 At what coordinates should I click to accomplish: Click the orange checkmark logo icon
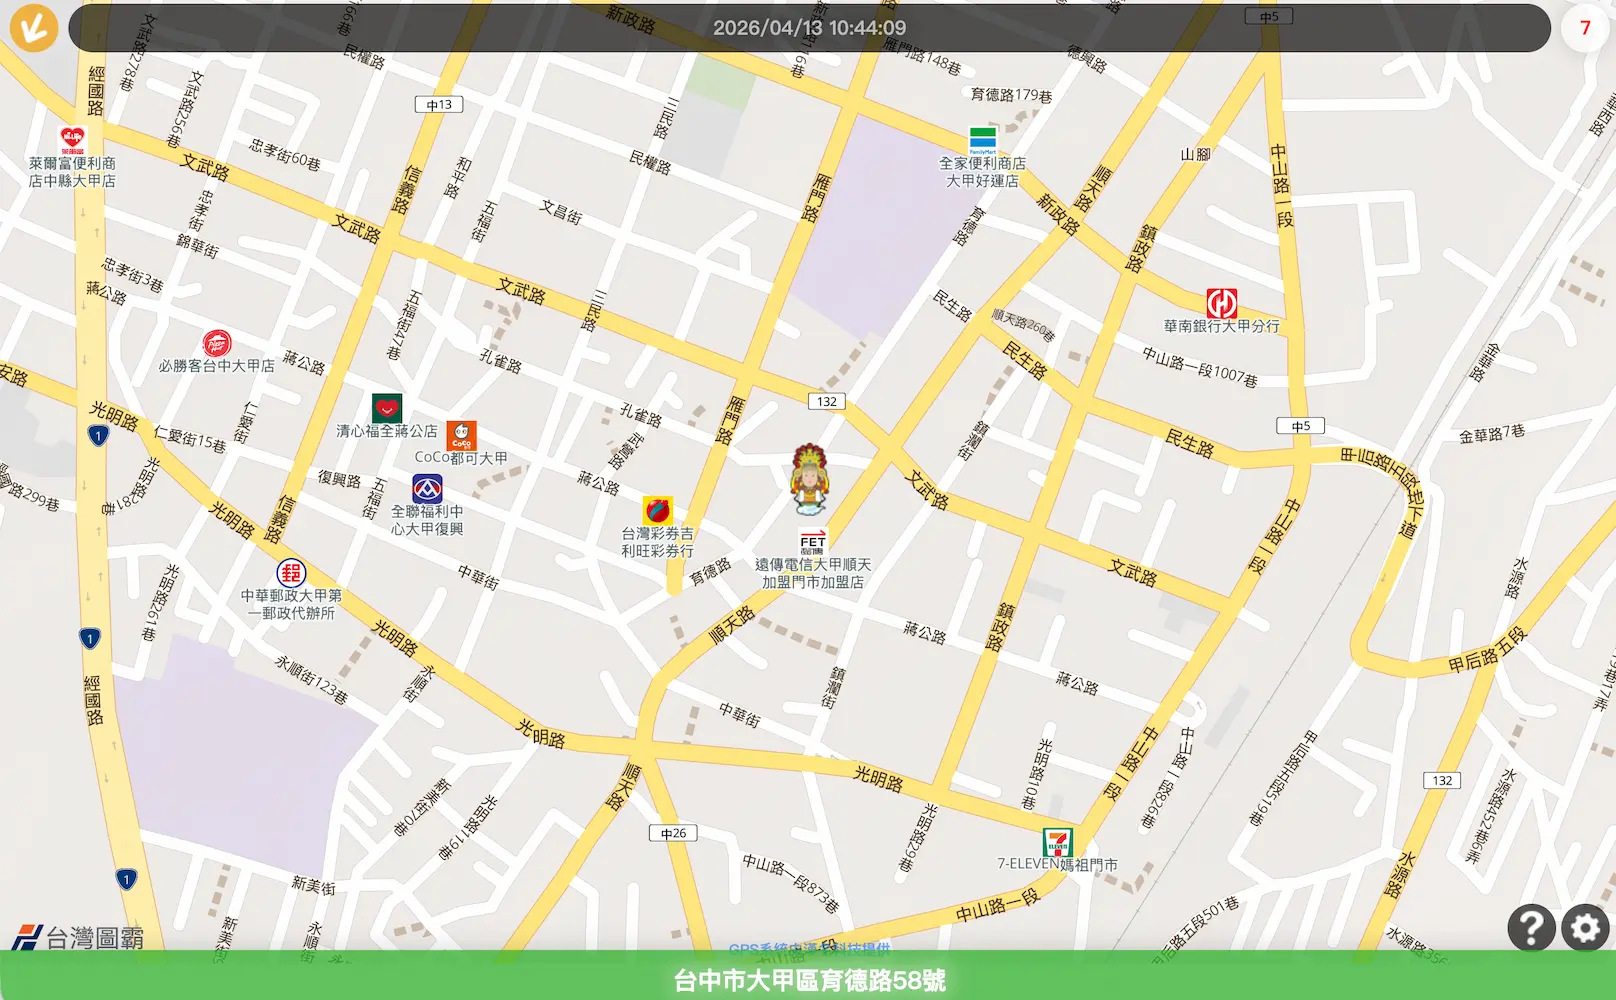(x=33, y=27)
